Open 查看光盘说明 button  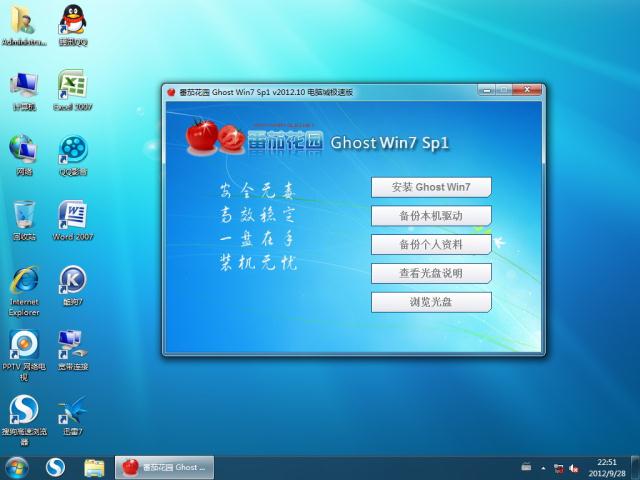(x=431, y=273)
